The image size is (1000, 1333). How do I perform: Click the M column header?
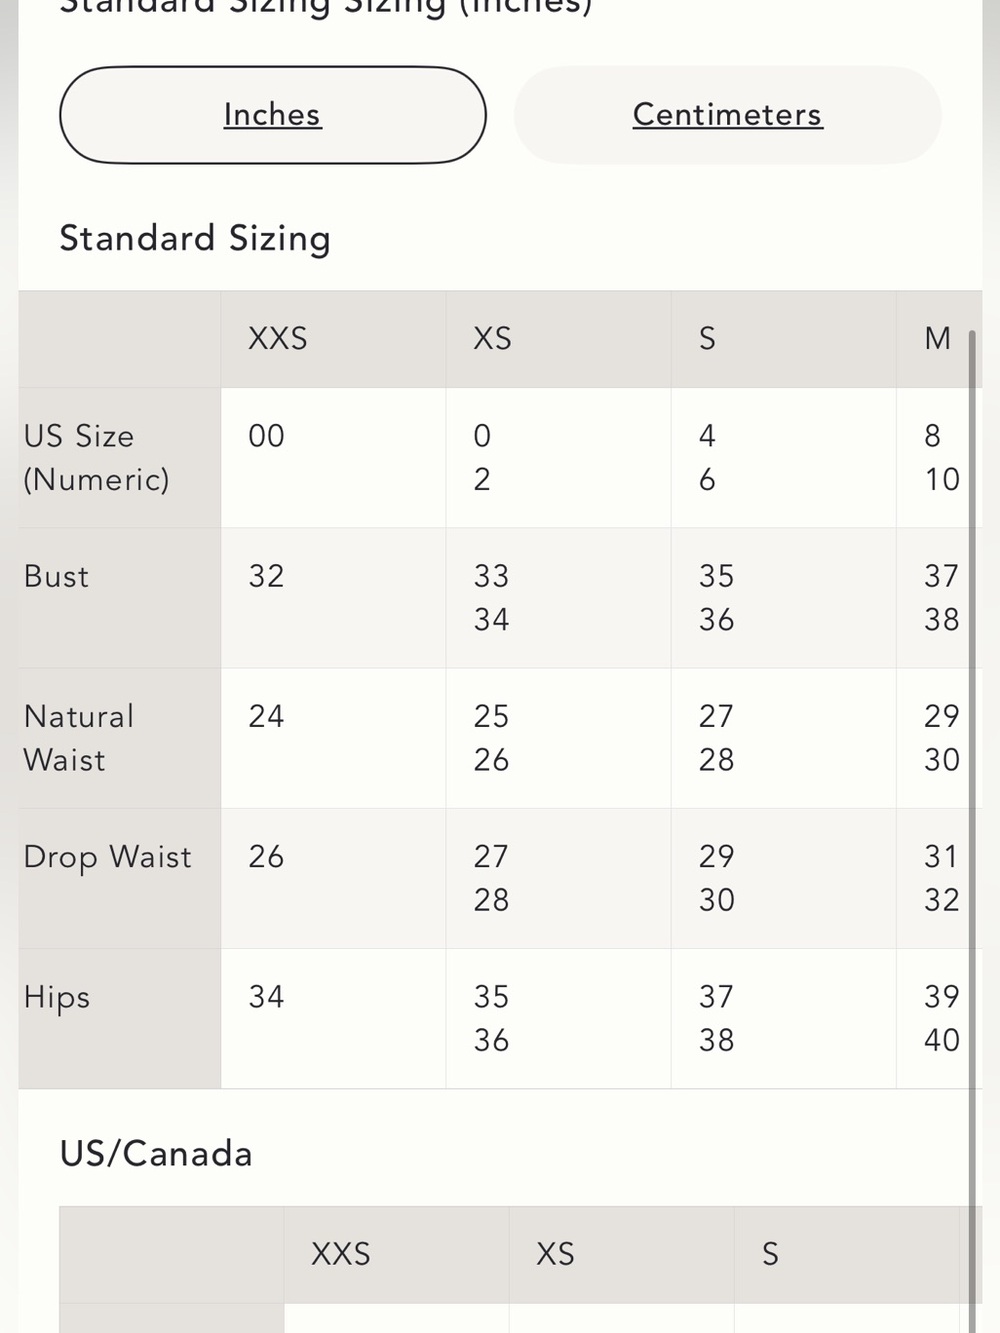pos(938,339)
